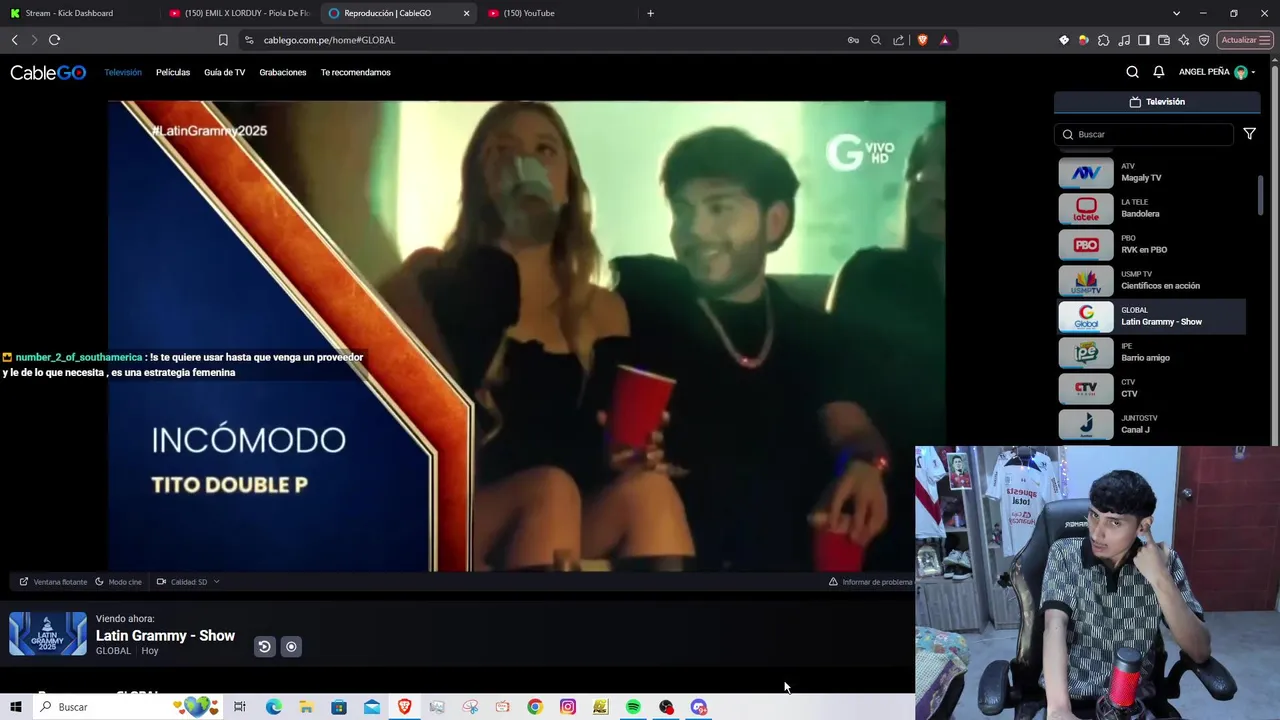Switch to the (150) YouTube tab
1280x720 pixels.
[558, 13]
